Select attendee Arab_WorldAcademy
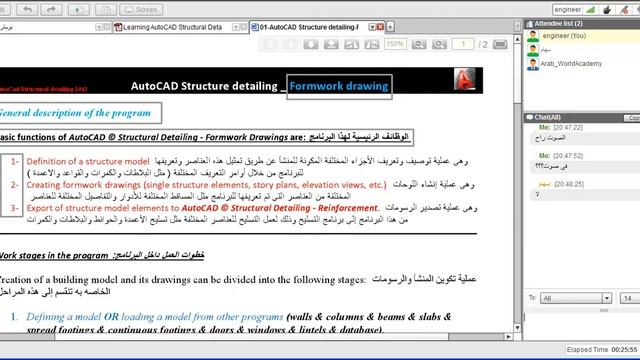 [582, 64]
